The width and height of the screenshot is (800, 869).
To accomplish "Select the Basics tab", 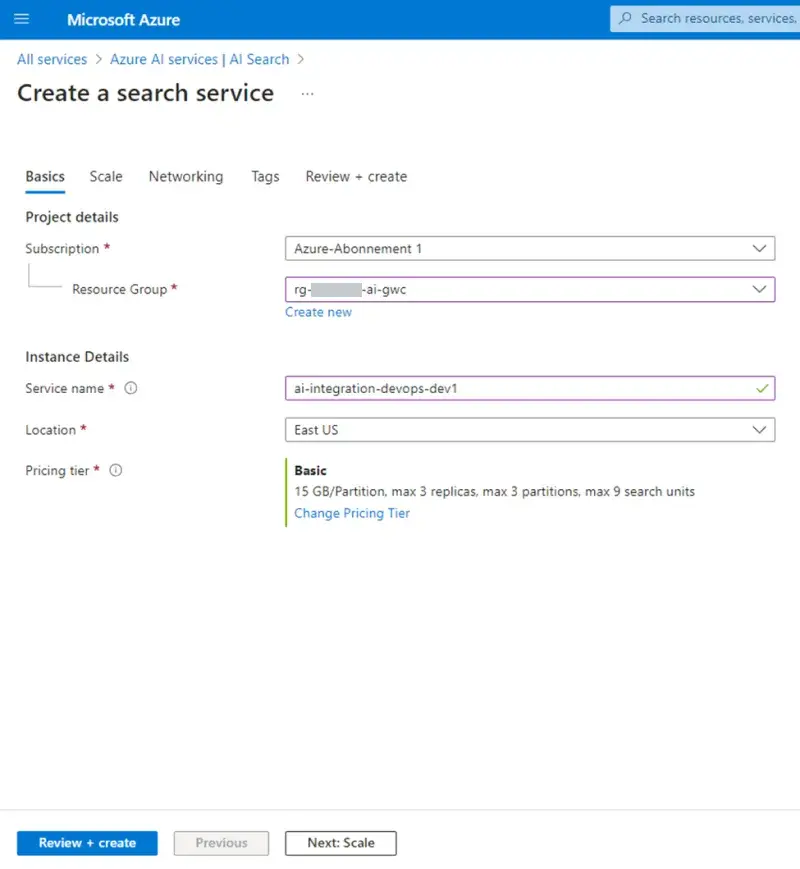I will point(45,177).
